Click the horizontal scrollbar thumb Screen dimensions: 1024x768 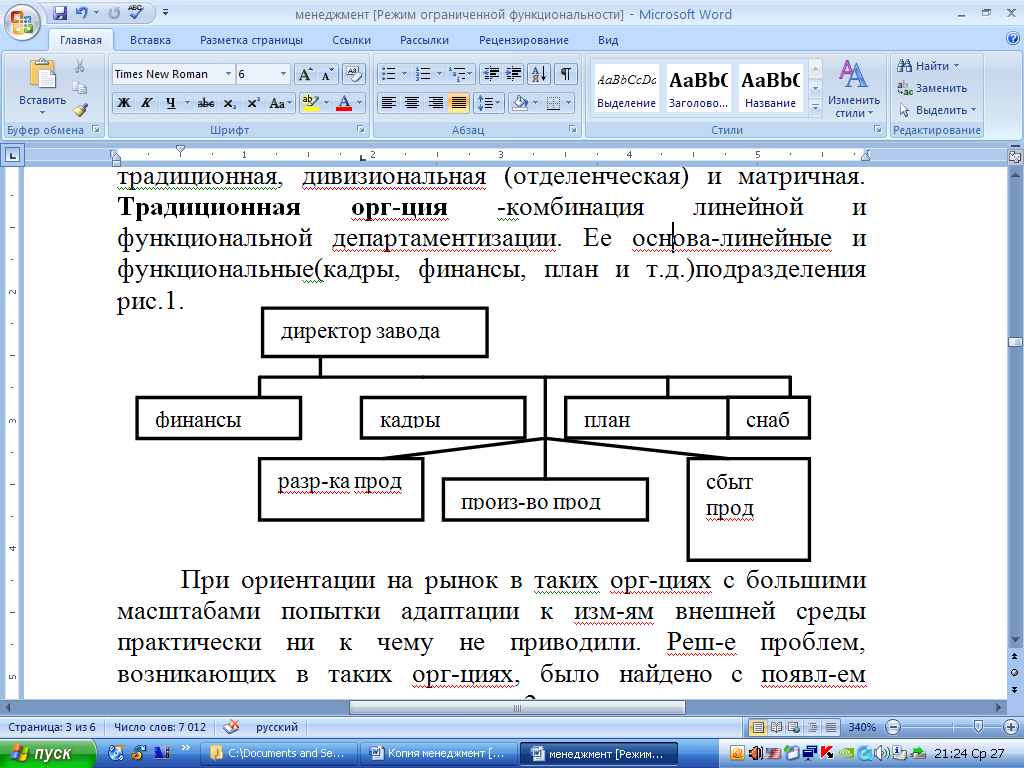pos(517,708)
